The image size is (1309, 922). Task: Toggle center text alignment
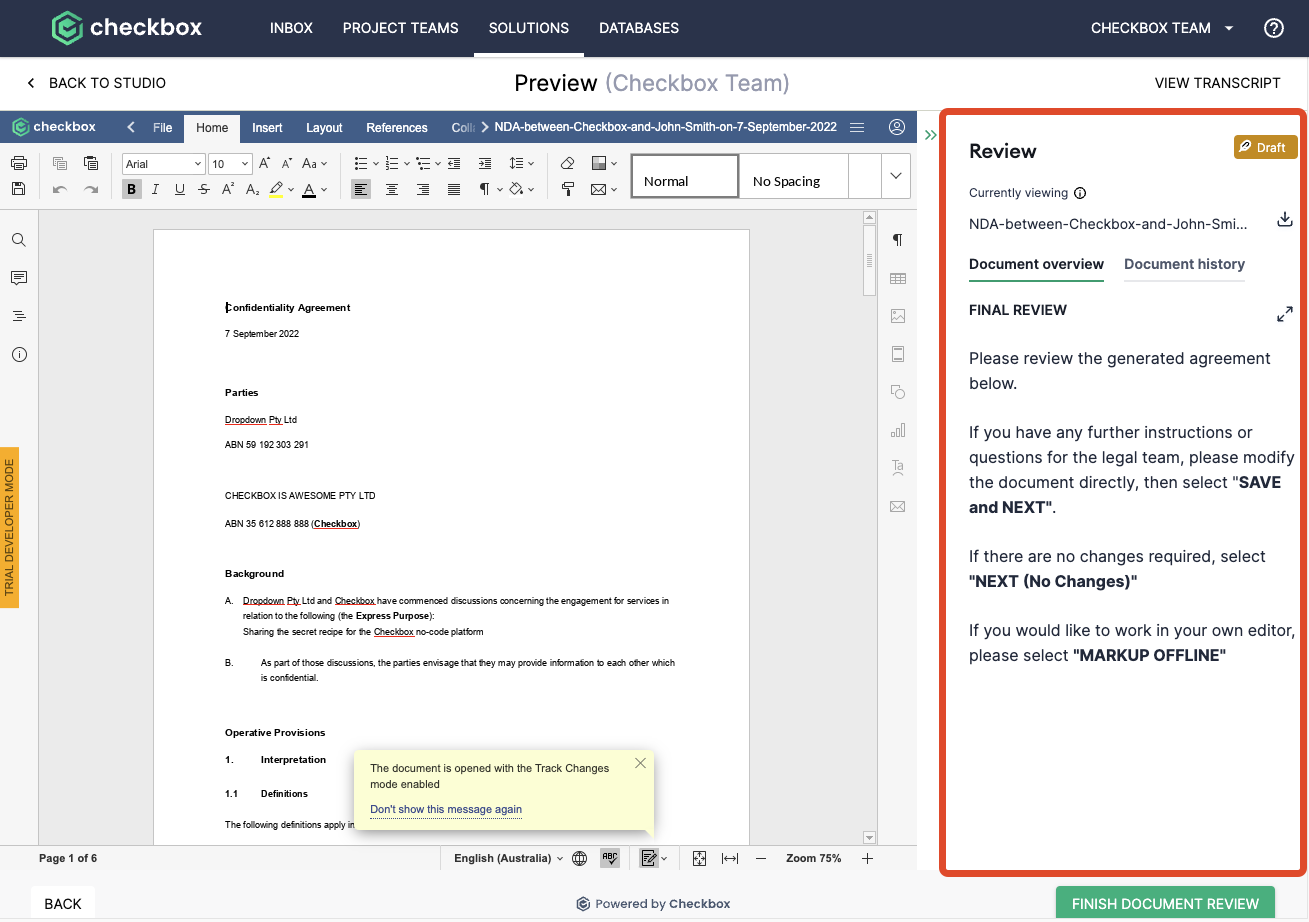392,189
